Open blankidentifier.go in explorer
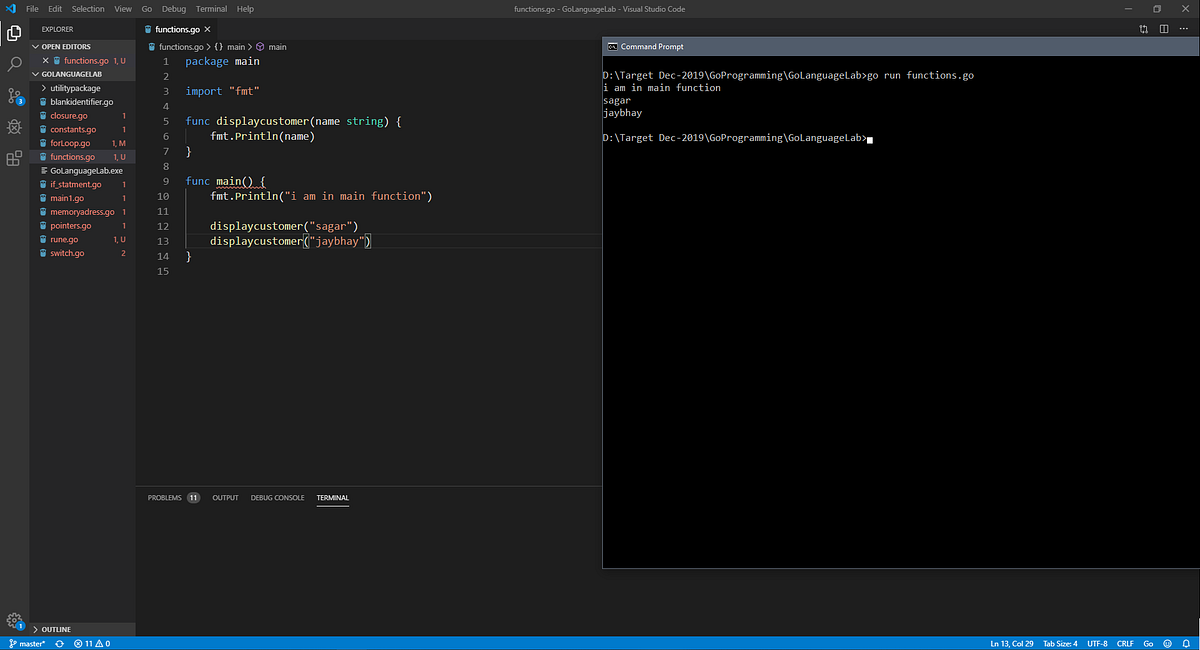 point(82,102)
